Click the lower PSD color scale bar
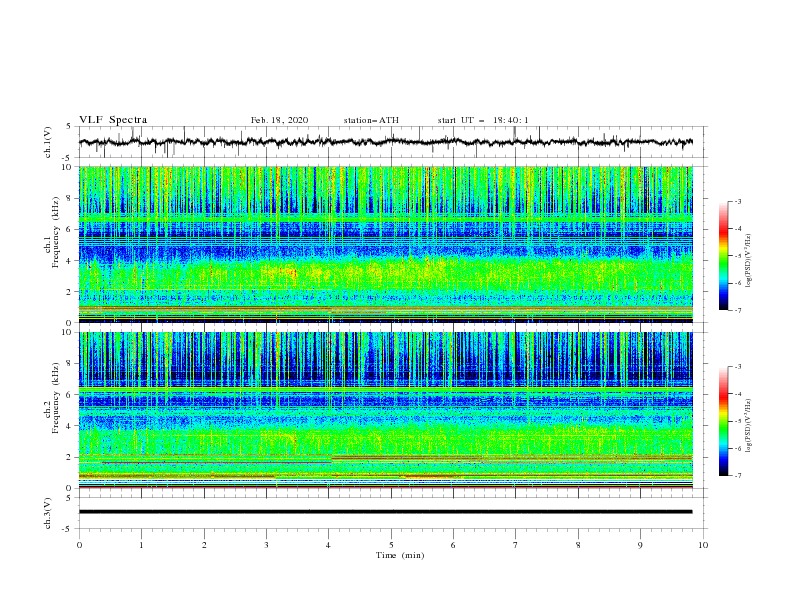This screenshot has height=612, width=792. [724, 421]
